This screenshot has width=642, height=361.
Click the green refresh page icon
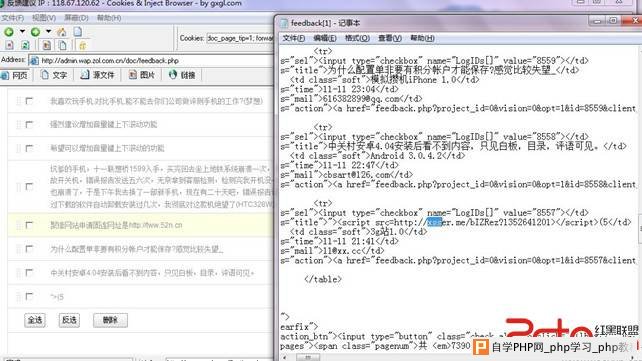click(x=25, y=45)
